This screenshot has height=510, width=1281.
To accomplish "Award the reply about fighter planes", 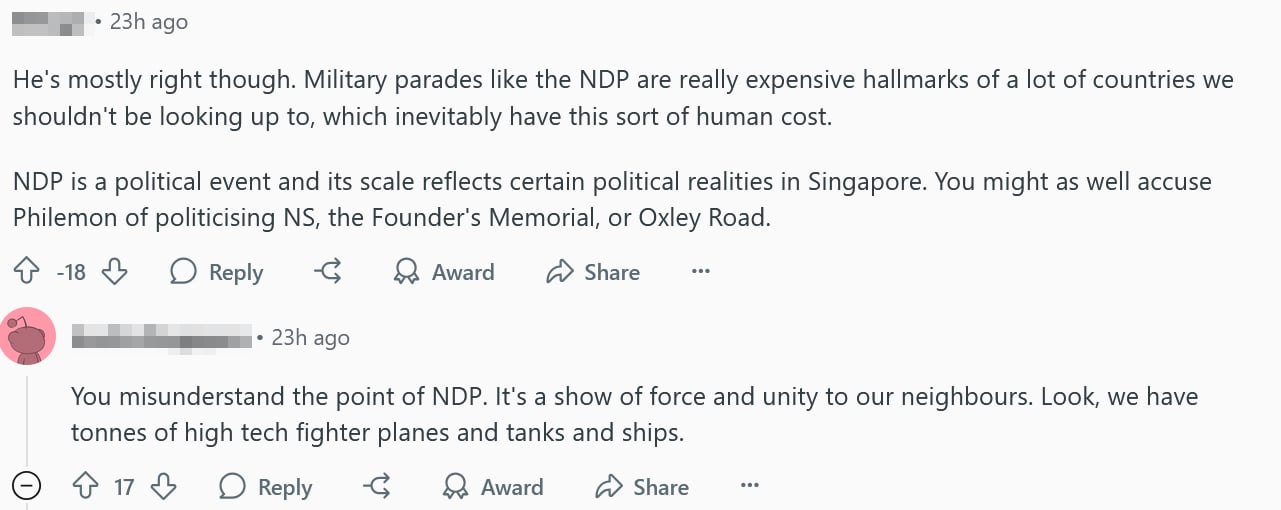I will click(x=493, y=487).
